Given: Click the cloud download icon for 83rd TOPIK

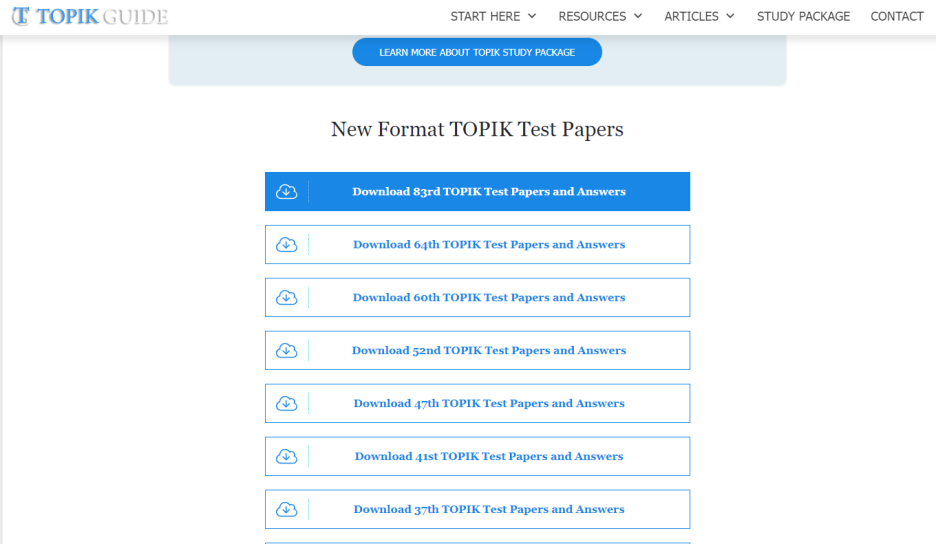Looking at the screenshot, I should [x=287, y=192].
